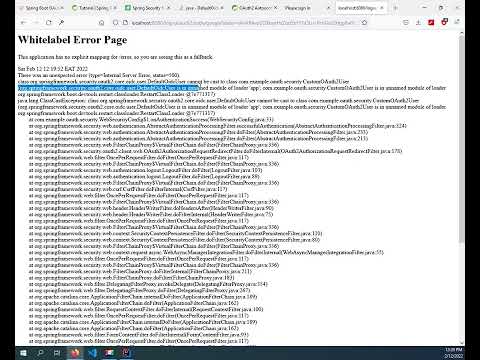This screenshot has height=360, width=480.
Task: Switch to the 'Spring Security' tab
Action: 147,8
